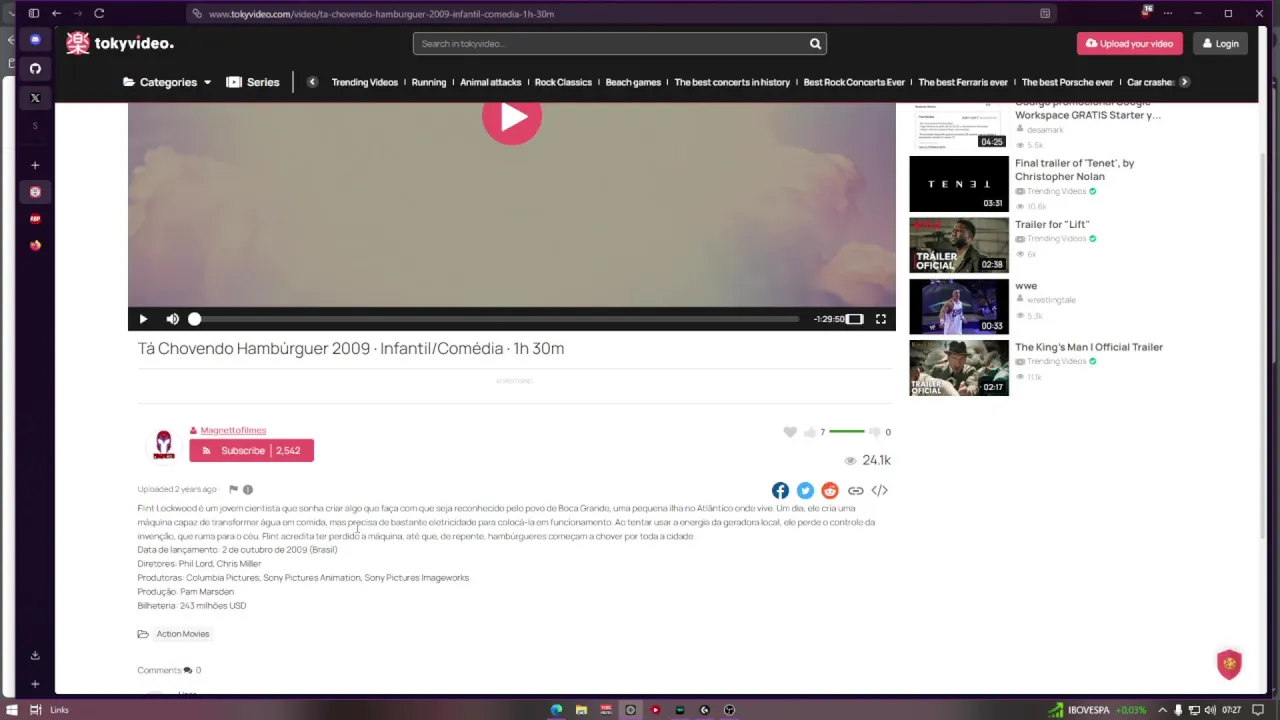Open the Tenet final trailer thumbnail
Viewport: 1280px width, 720px height.
[x=959, y=184]
